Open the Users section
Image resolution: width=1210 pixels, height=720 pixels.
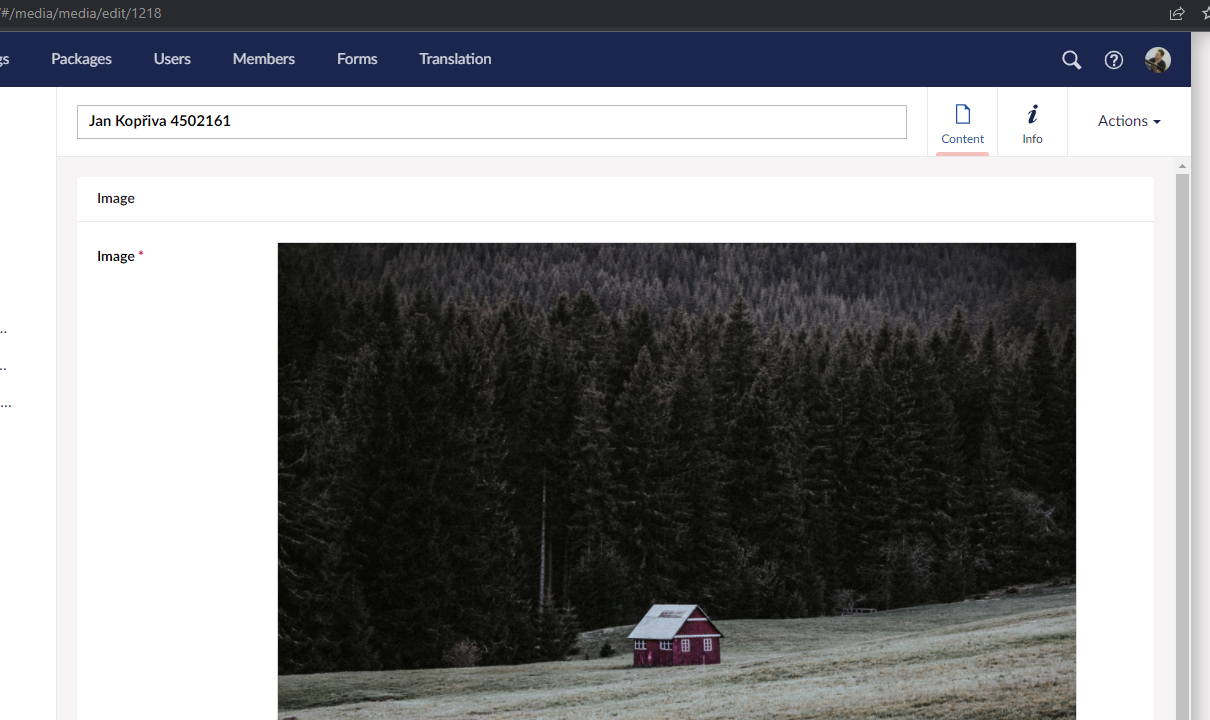[x=171, y=59]
